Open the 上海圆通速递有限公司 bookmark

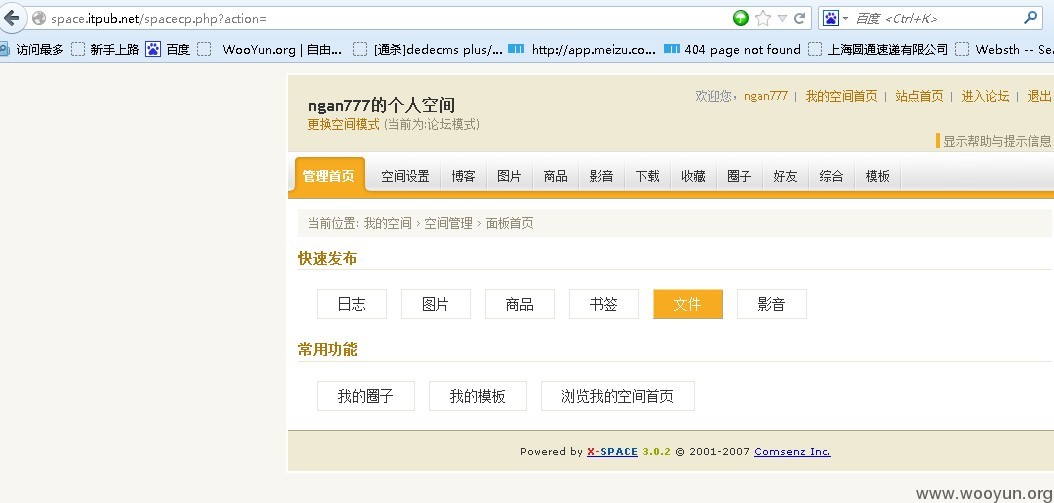(878, 49)
